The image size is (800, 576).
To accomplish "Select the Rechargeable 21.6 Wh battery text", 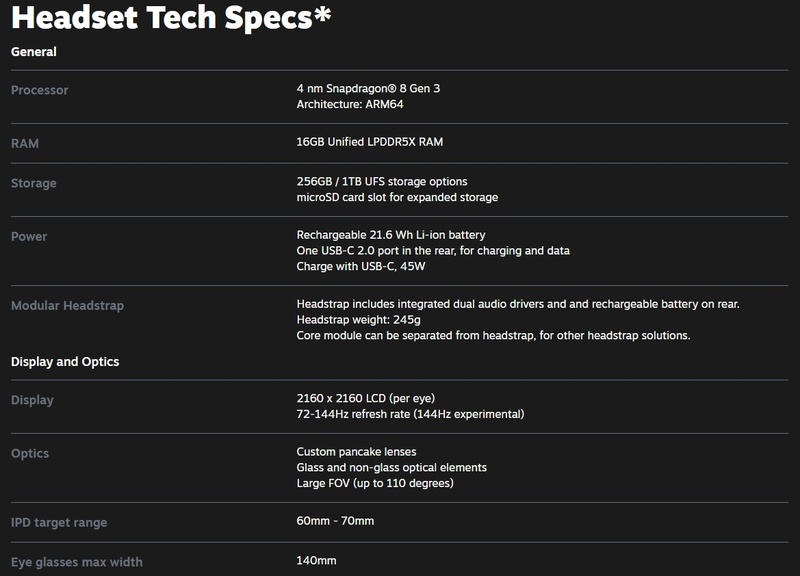I will [x=391, y=235].
